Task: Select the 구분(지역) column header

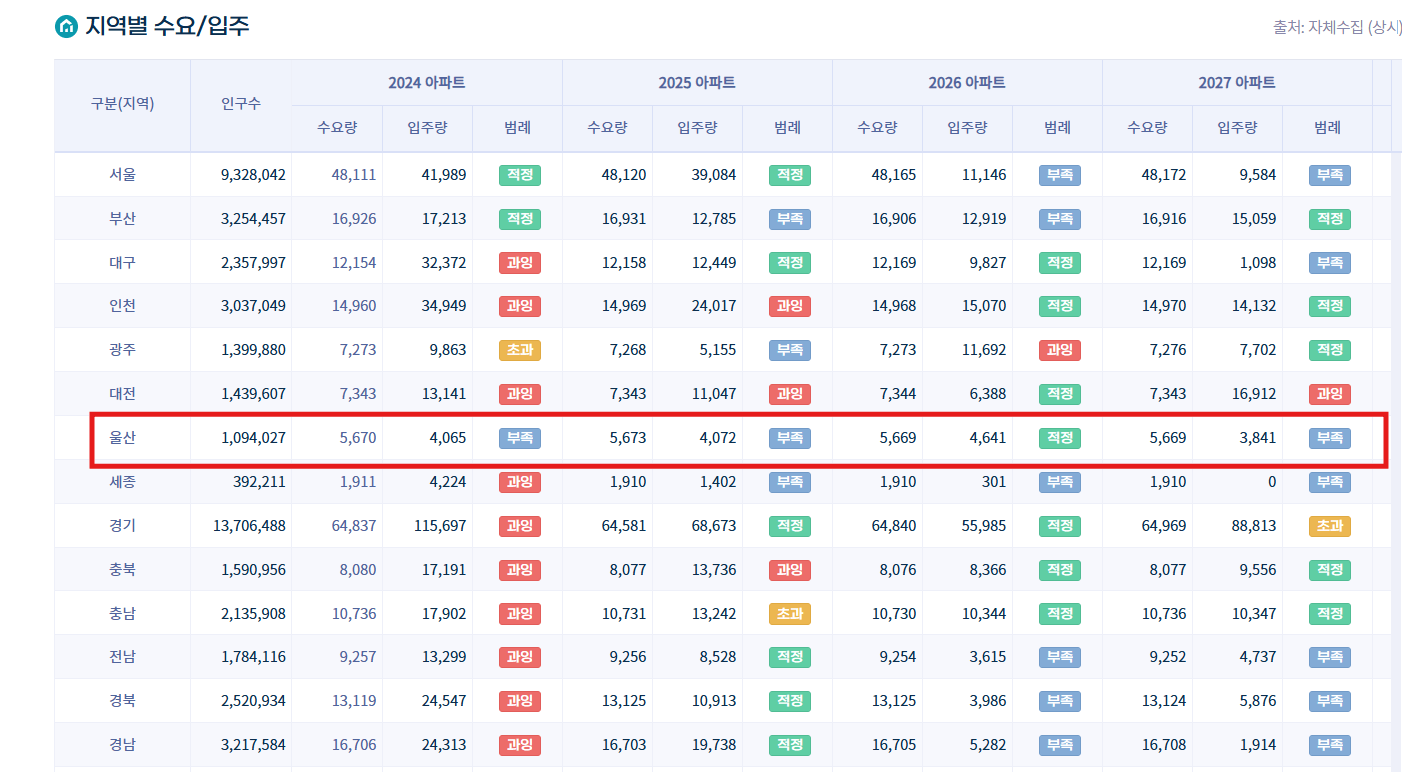Action: (x=122, y=104)
